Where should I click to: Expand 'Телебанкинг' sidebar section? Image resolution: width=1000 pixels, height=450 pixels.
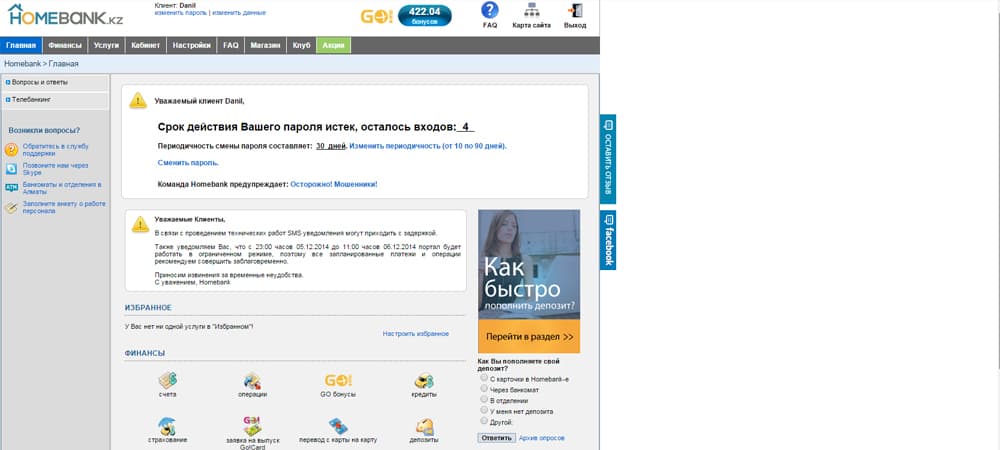pyautogui.click(x=55, y=100)
